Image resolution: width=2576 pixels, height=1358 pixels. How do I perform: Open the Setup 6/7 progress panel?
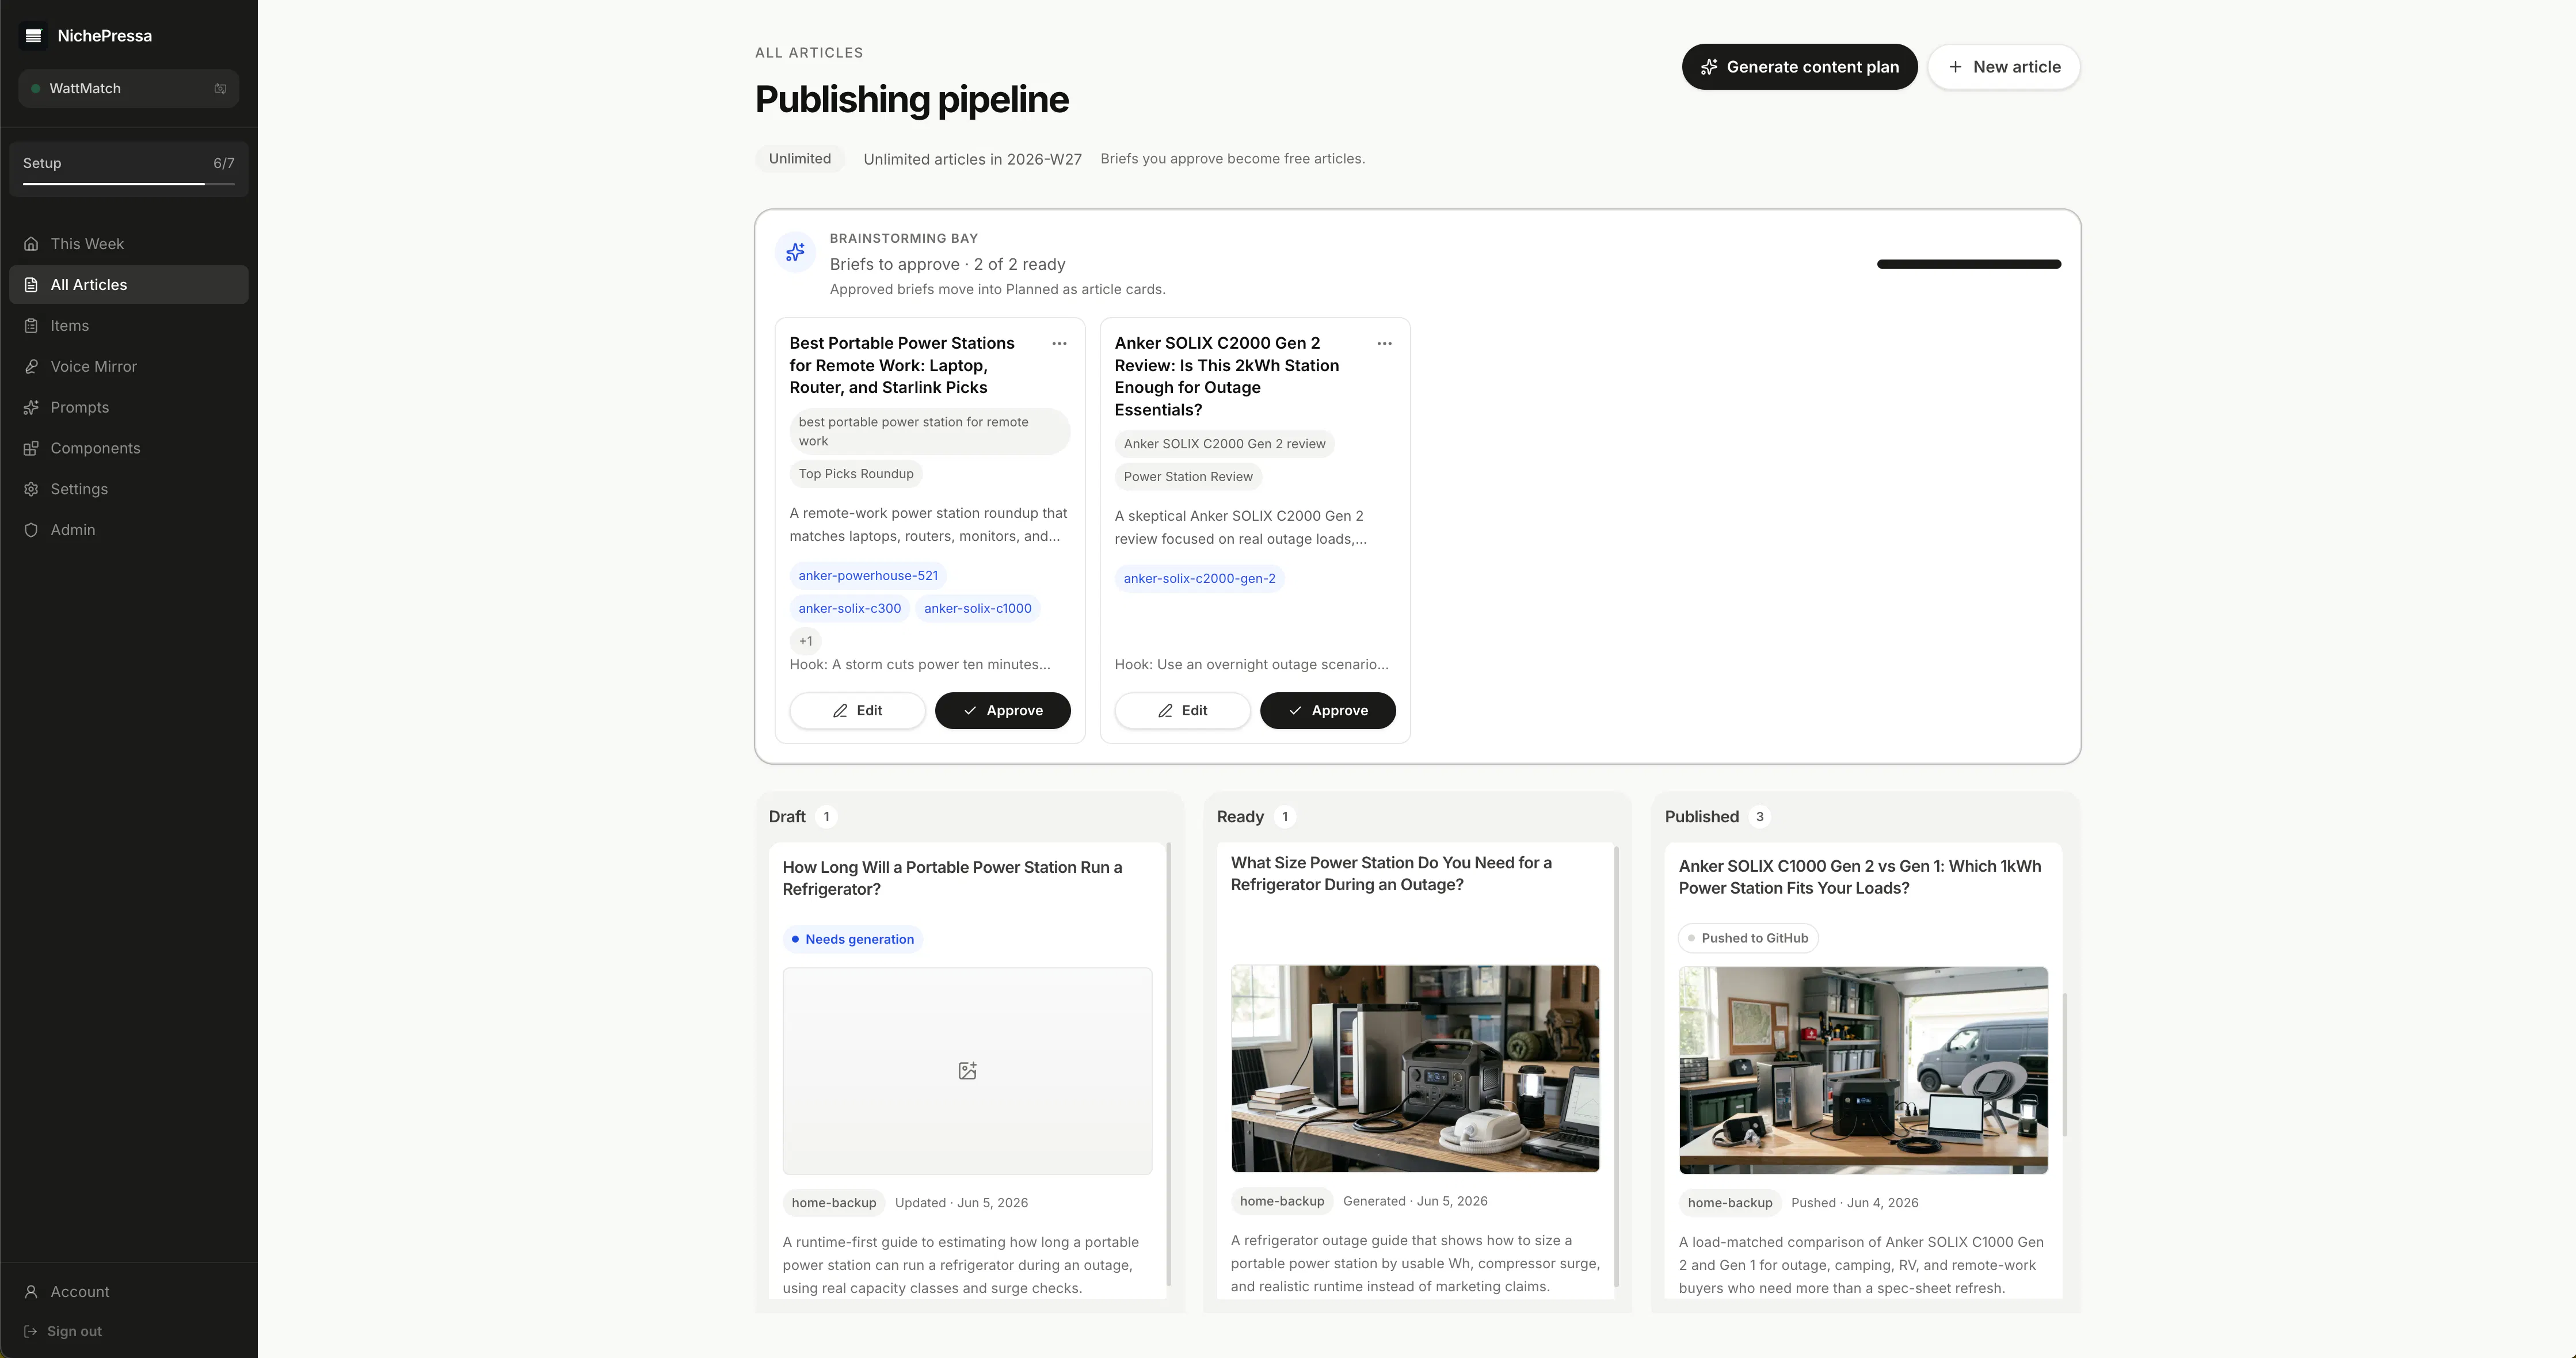128,169
